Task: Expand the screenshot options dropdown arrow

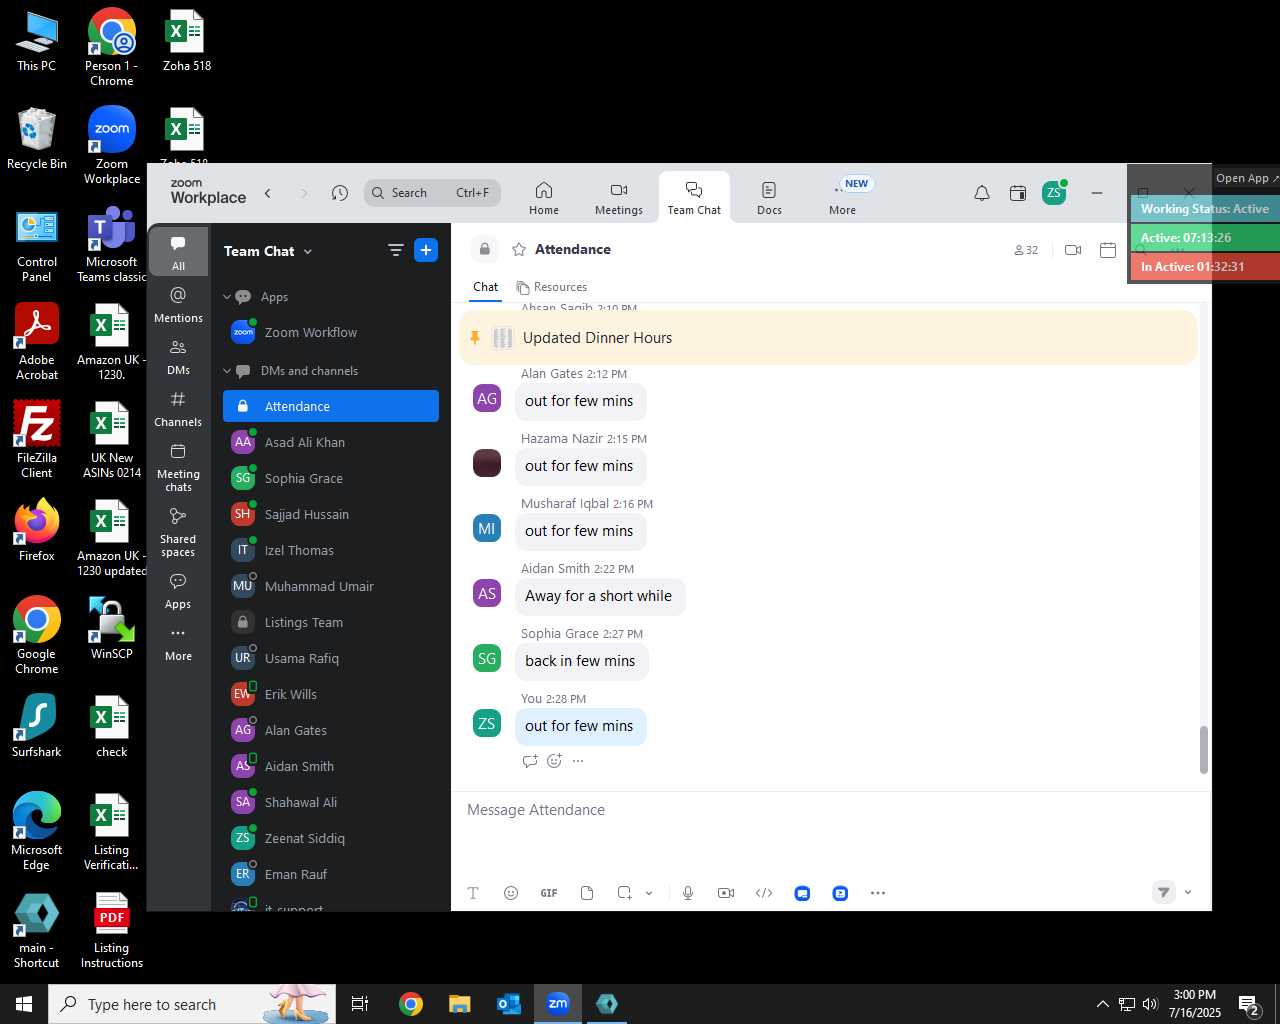Action: pyautogui.click(x=649, y=893)
